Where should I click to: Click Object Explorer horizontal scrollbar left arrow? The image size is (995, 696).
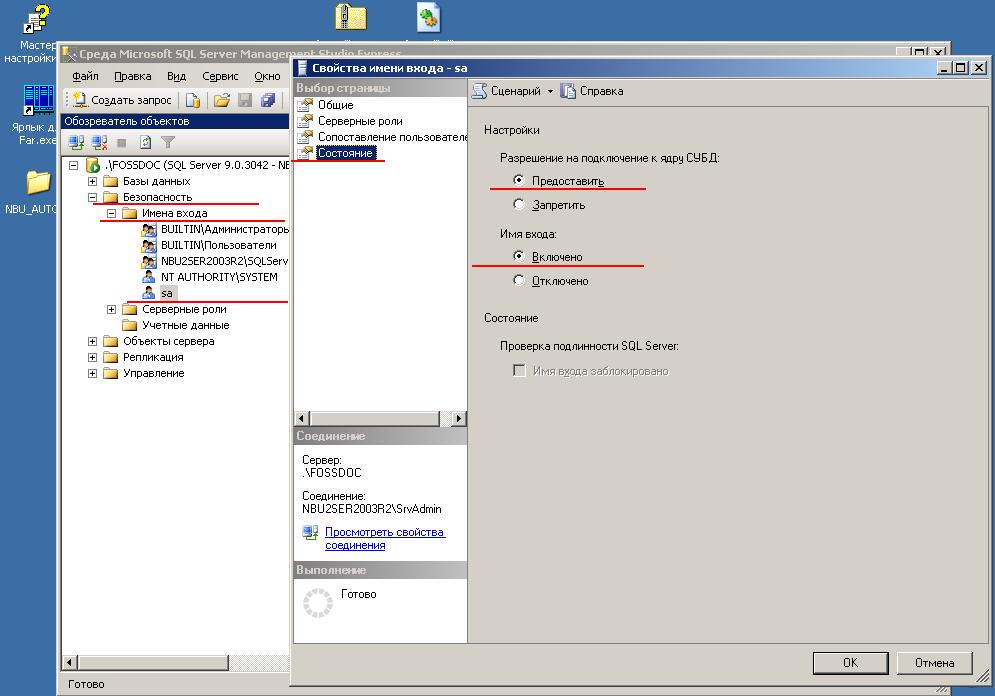(70, 662)
